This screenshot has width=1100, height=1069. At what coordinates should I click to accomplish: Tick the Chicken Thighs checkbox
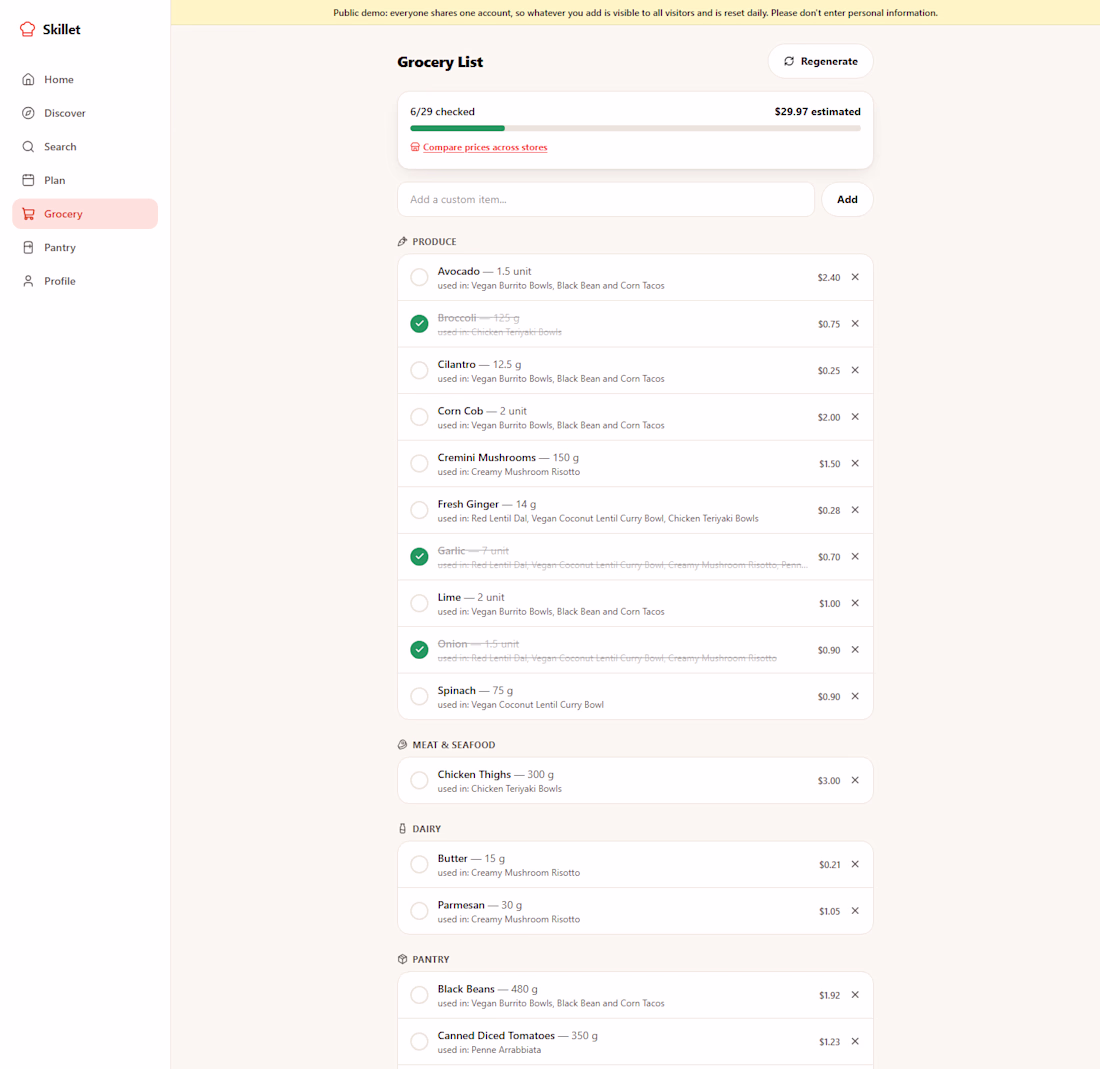(x=420, y=780)
